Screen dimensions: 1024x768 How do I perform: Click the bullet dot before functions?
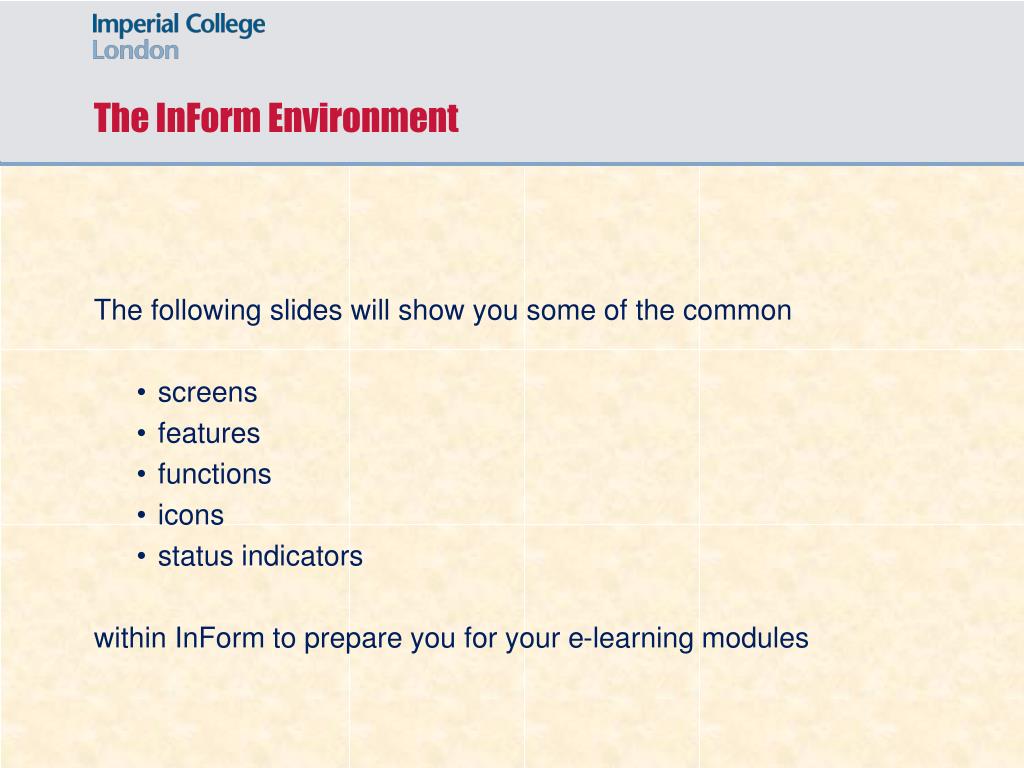pyautogui.click(x=141, y=475)
